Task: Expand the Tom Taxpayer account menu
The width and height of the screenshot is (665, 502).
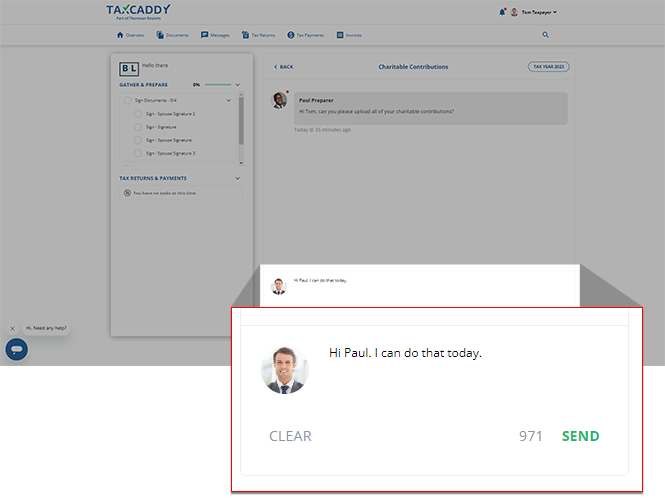Action: 539,12
